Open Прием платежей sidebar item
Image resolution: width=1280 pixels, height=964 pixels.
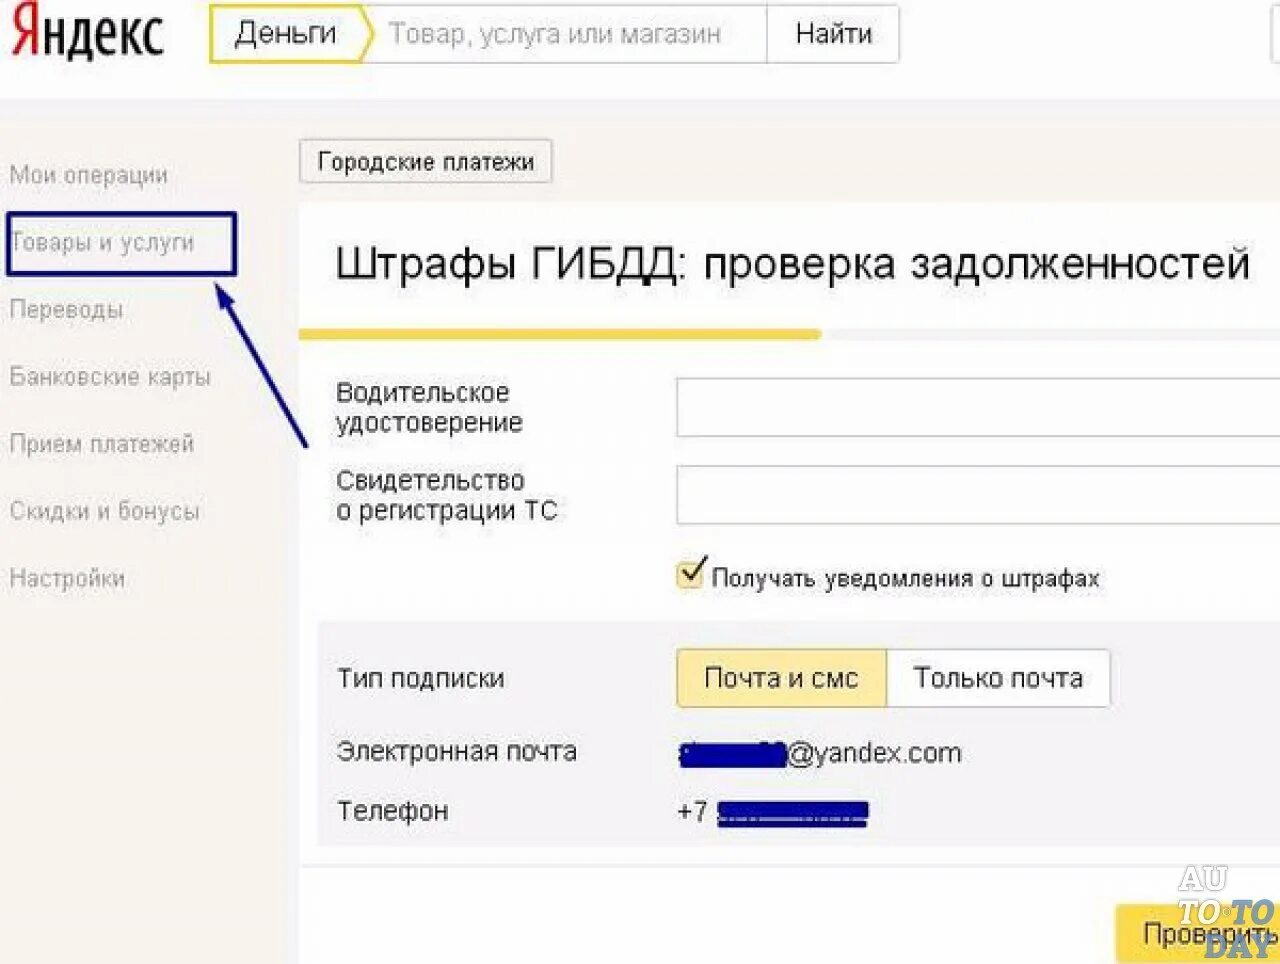tap(102, 444)
